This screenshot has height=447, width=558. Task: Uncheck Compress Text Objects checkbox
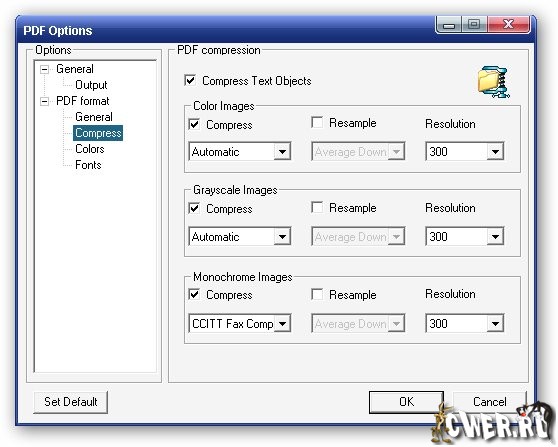click(190, 80)
